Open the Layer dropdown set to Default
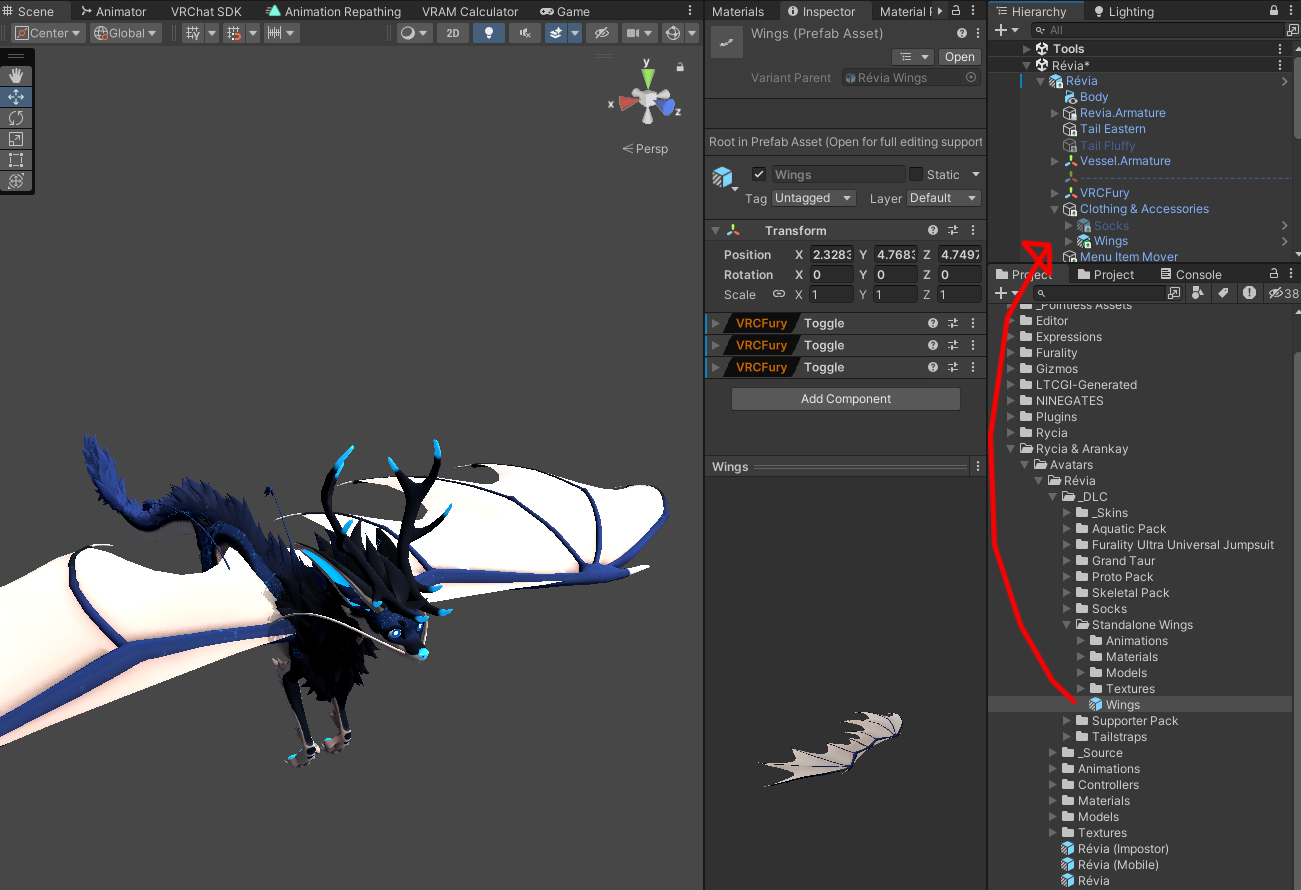 (943, 198)
